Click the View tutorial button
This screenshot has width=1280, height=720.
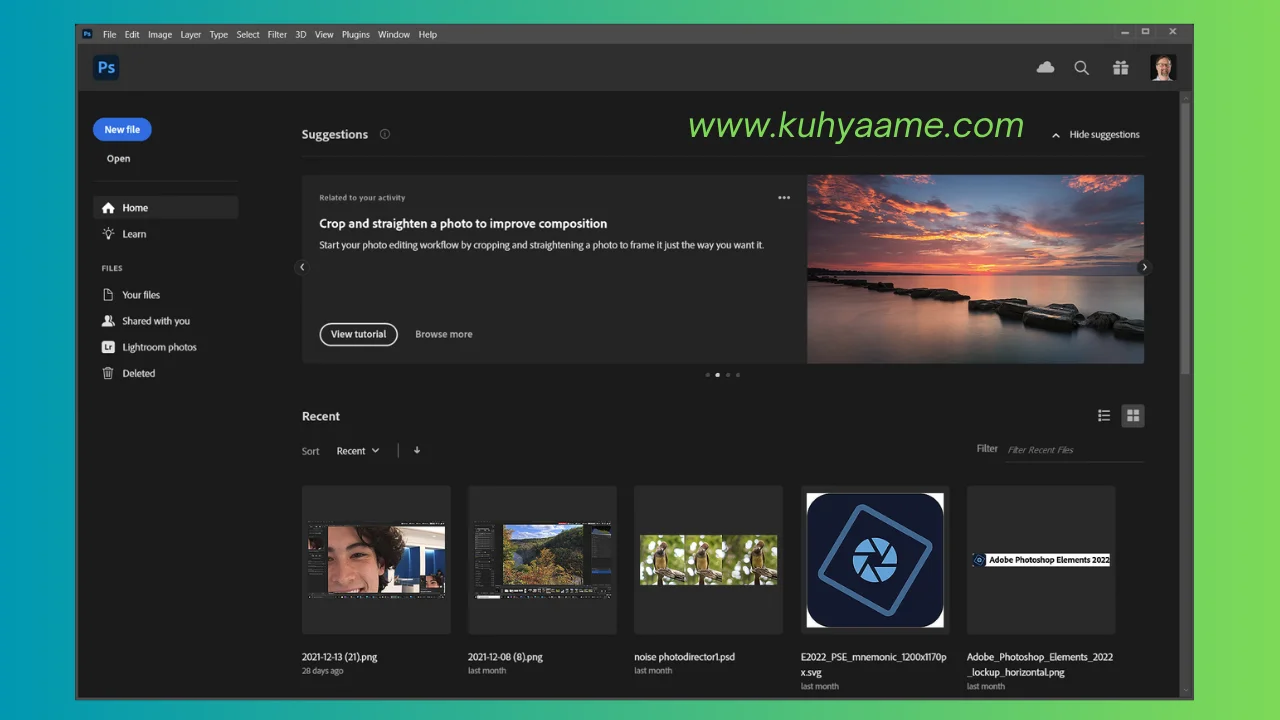(358, 334)
